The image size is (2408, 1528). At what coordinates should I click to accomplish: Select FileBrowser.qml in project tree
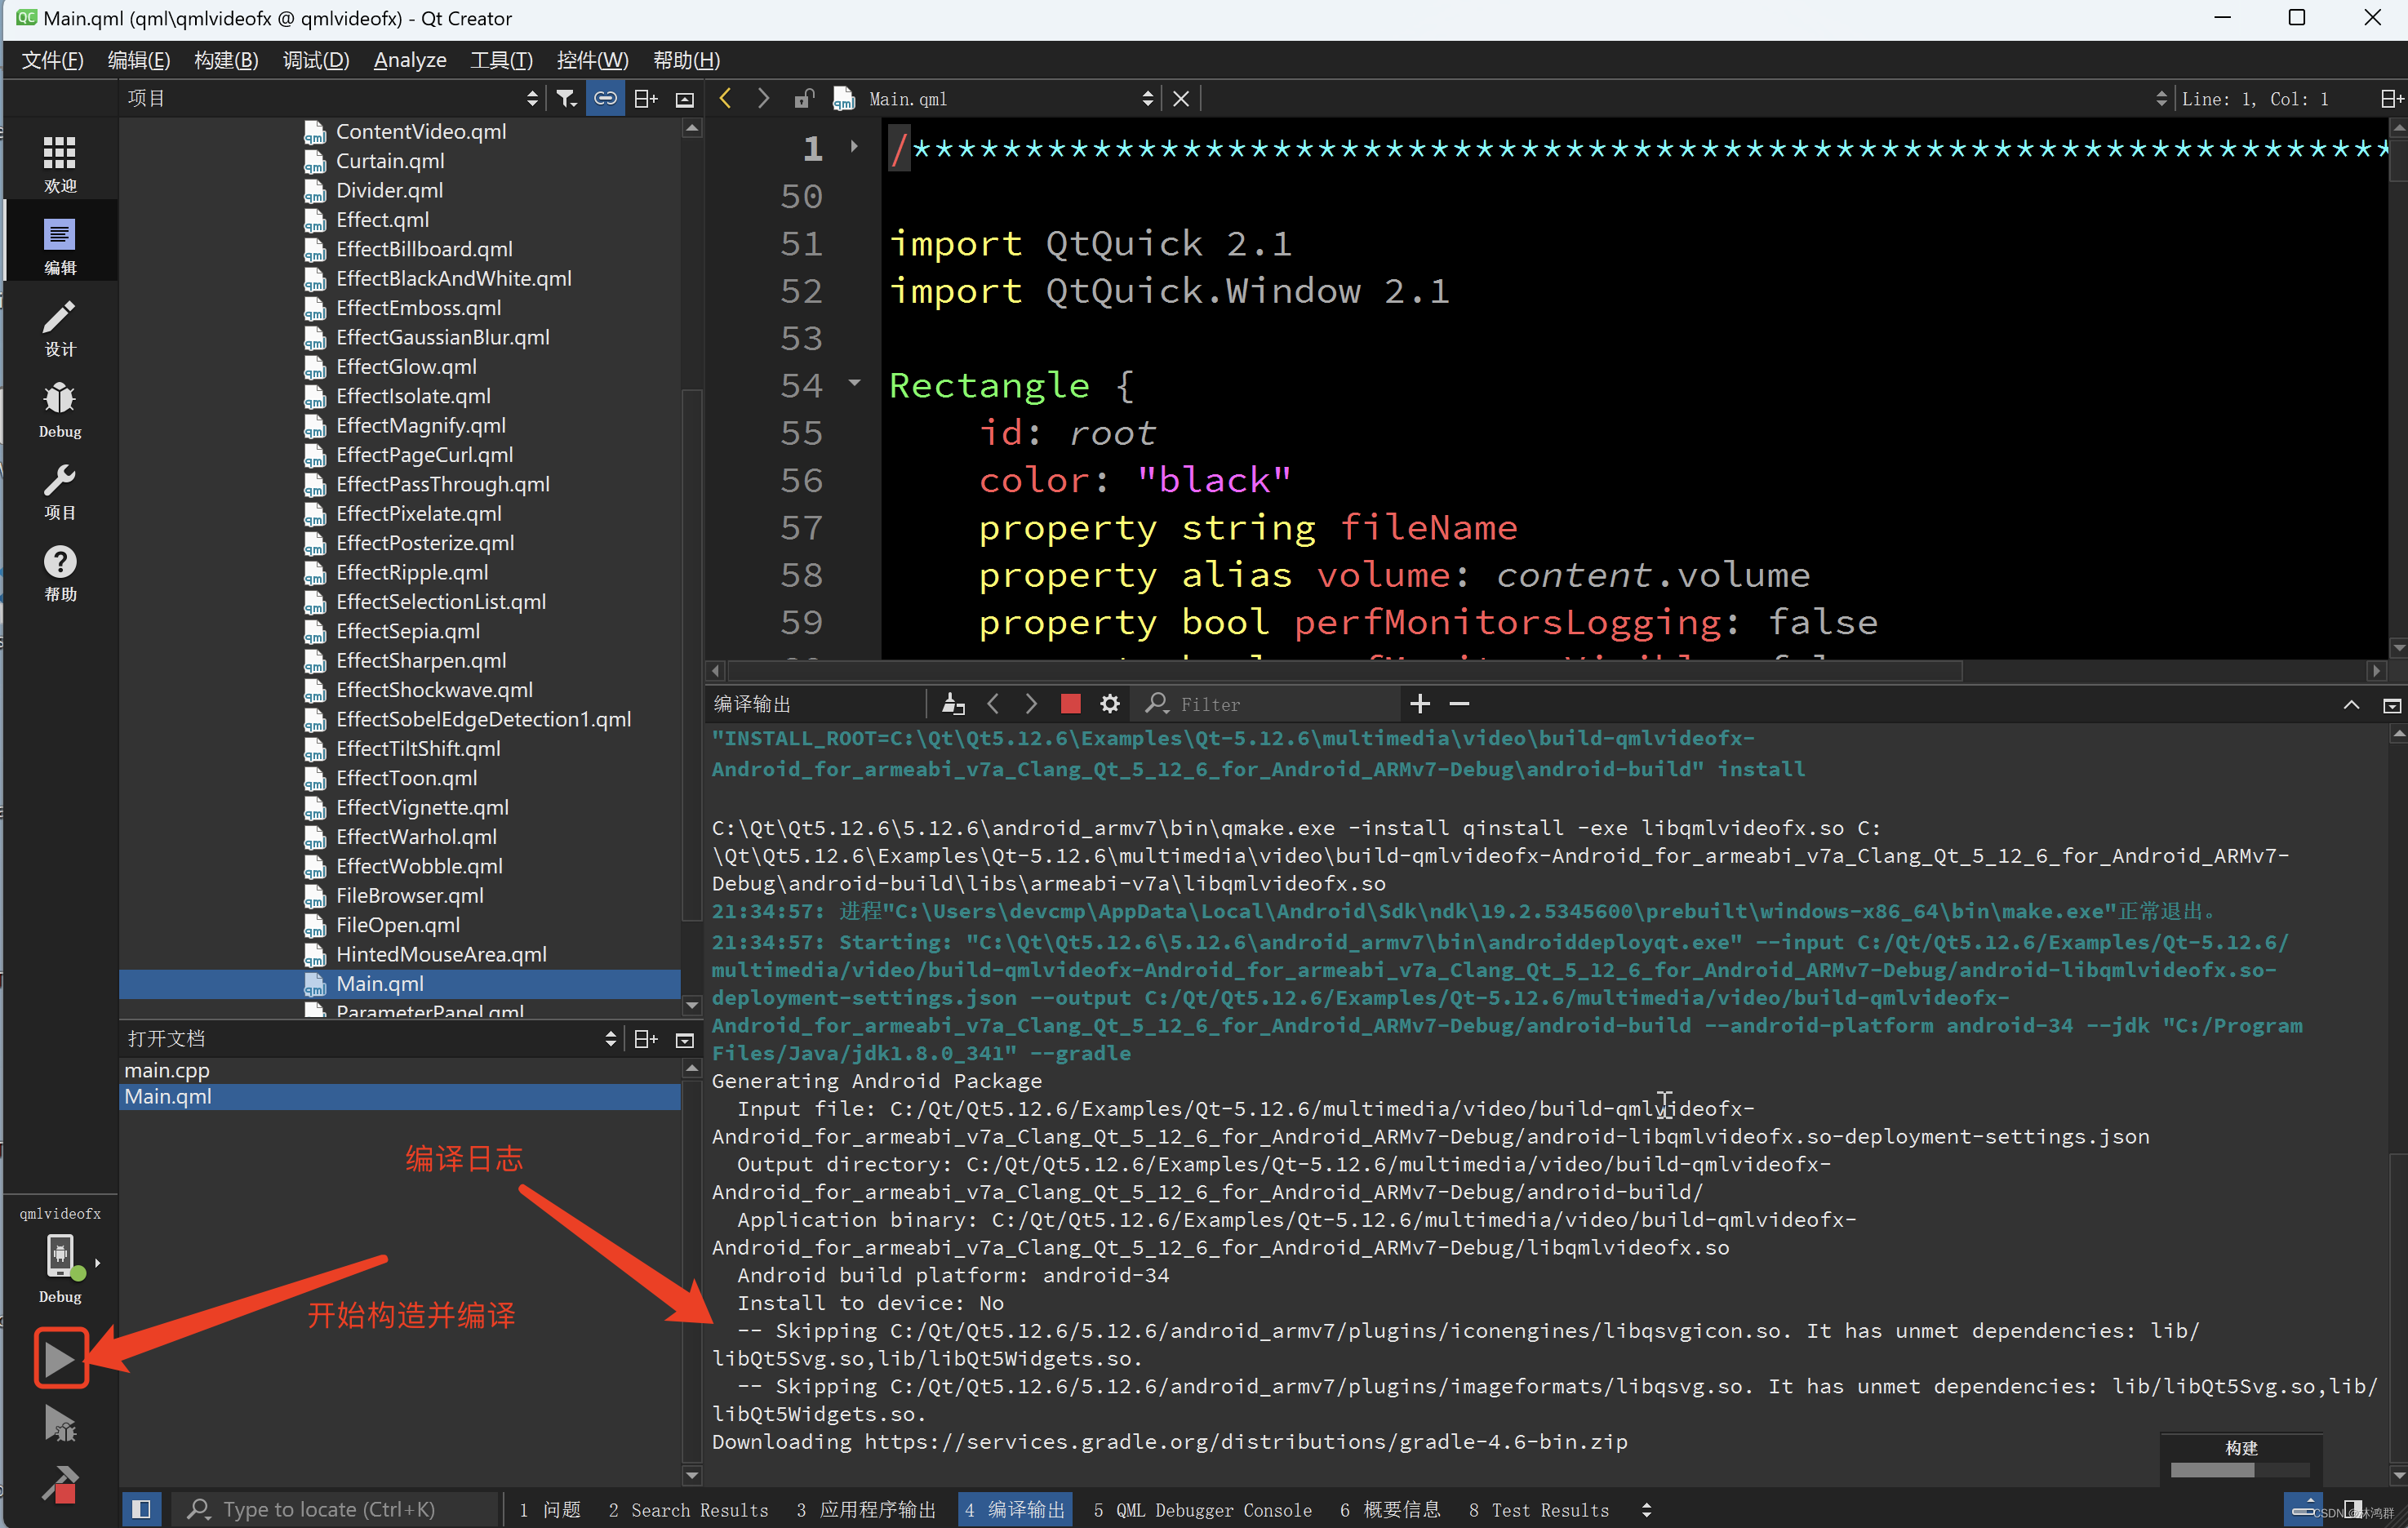(409, 895)
